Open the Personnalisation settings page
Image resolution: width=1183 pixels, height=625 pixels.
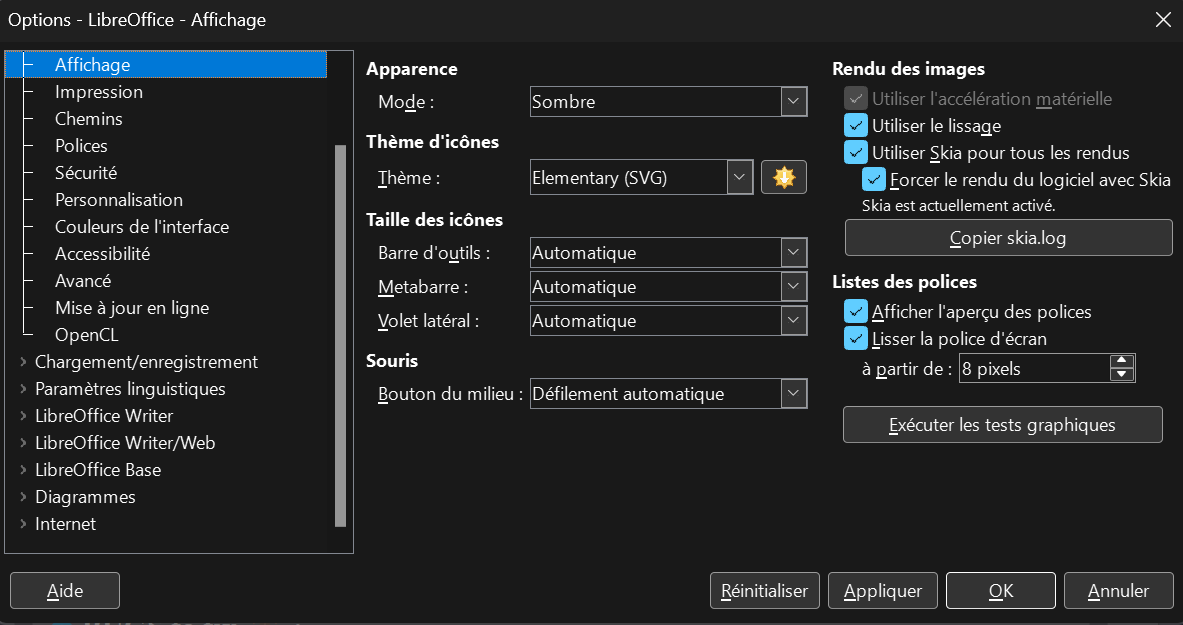pos(118,199)
